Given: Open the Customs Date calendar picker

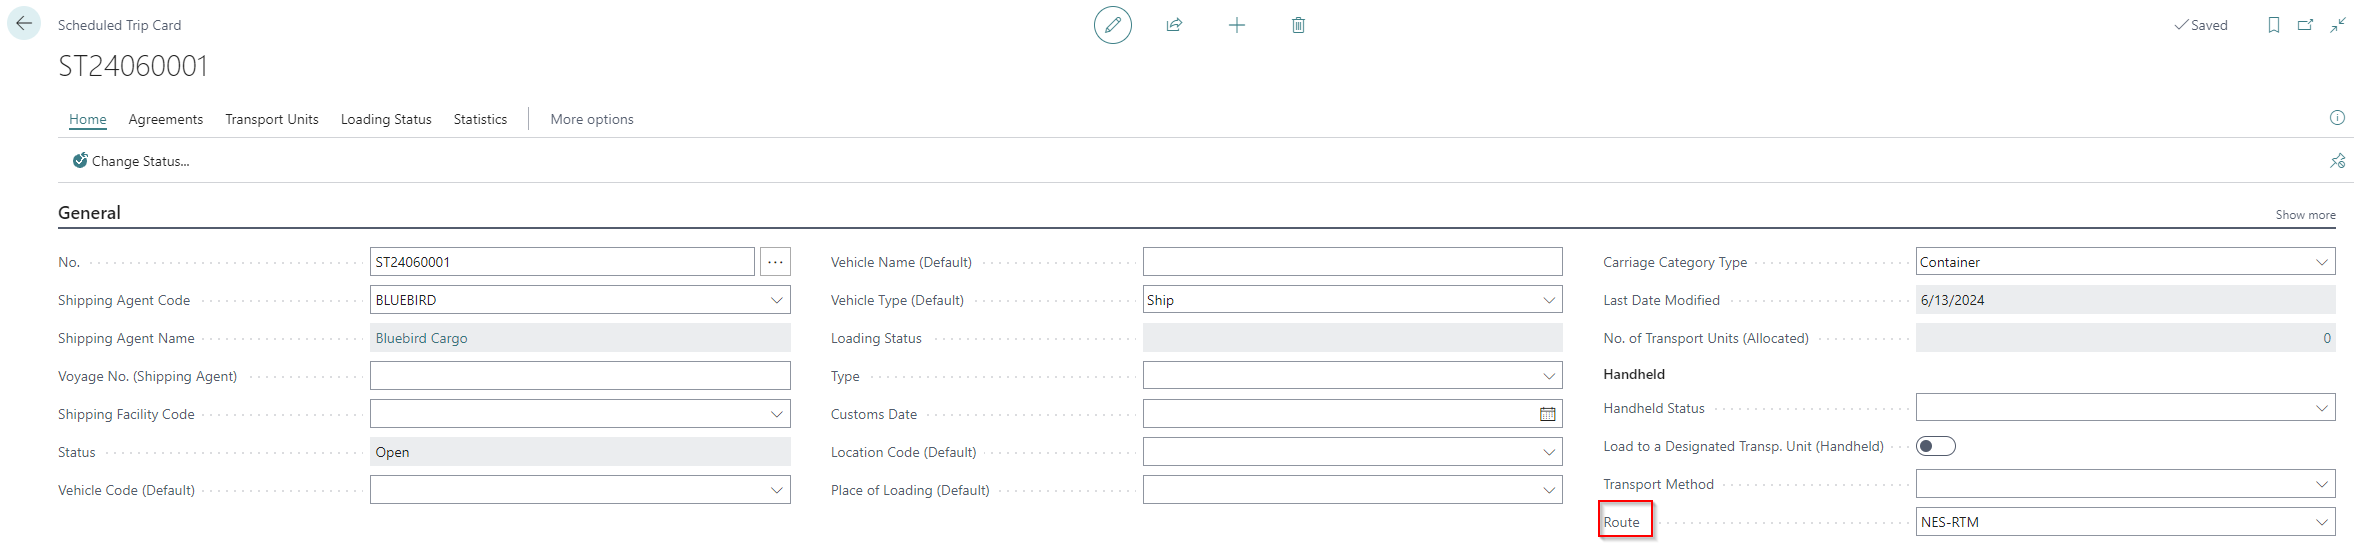Looking at the screenshot, I should tap(1547, 414).
